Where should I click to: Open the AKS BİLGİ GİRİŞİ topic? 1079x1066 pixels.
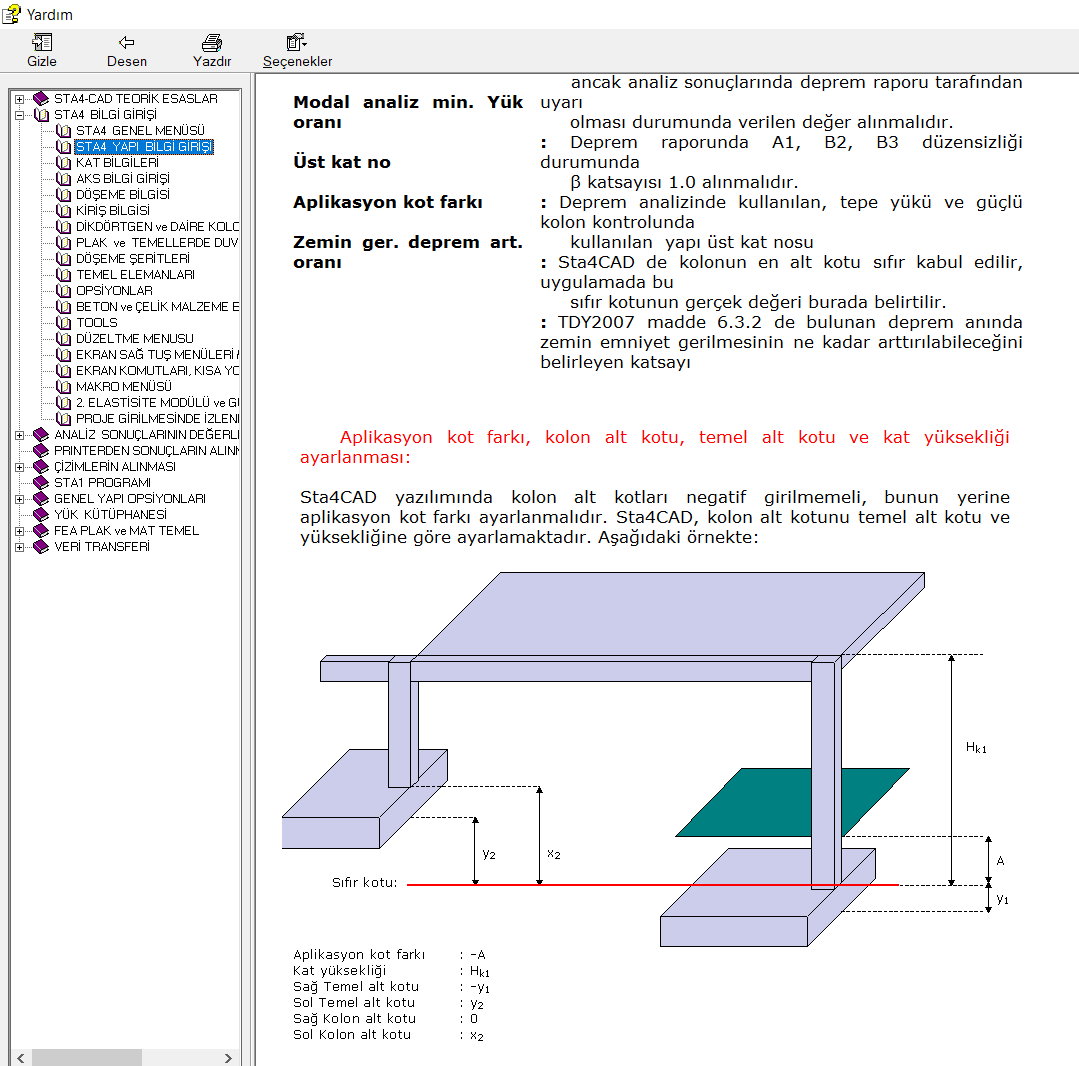pyautogui.click(x=122, y=179)
